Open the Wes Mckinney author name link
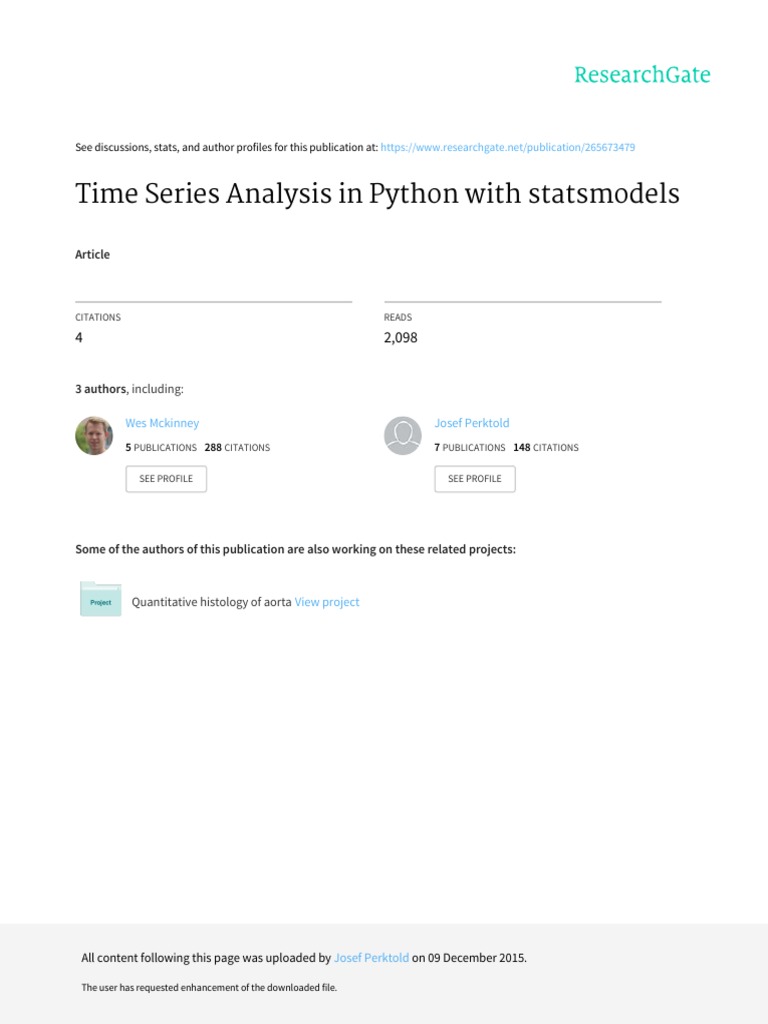Screen dimensions: 768x1024 tap(162, 423)
